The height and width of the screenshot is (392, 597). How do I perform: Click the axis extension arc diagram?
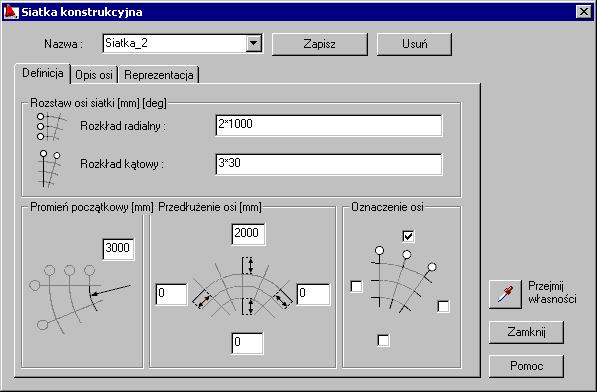243,288
